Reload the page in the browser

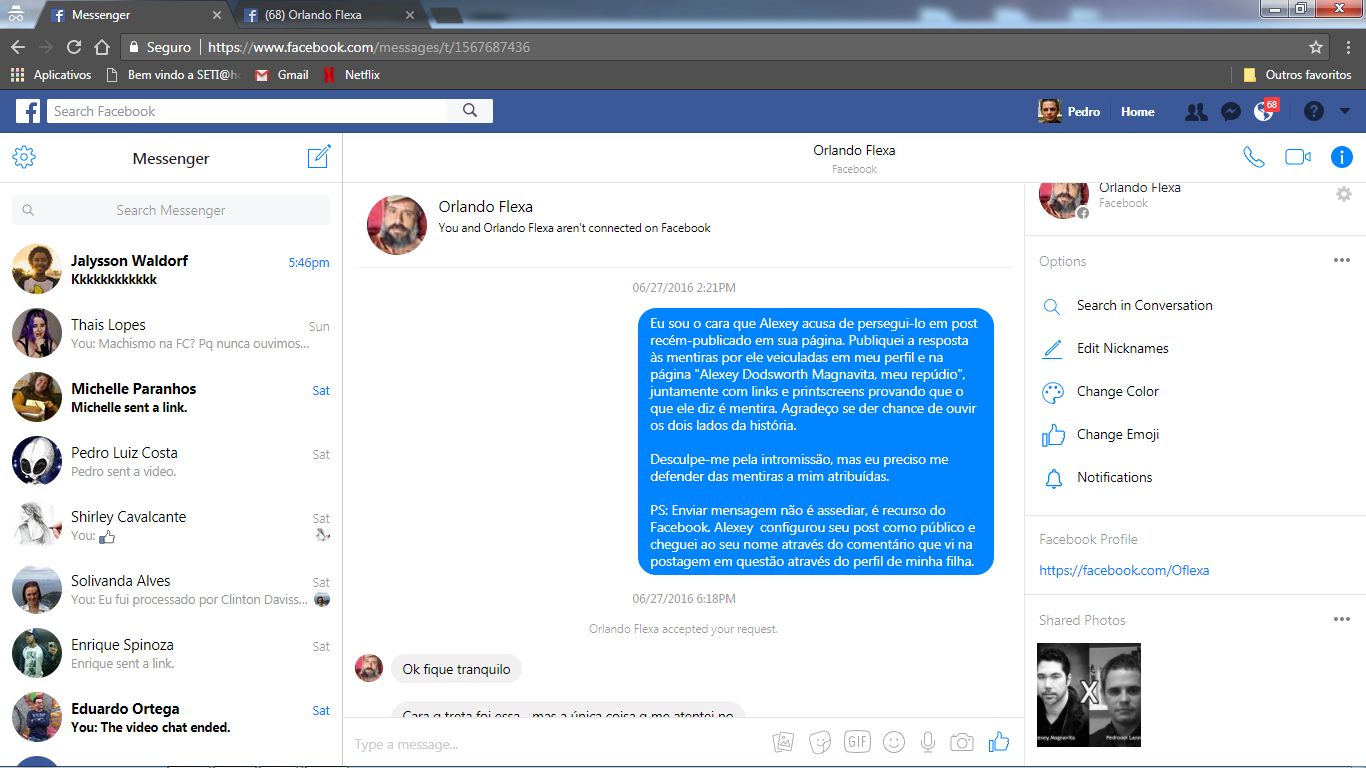point(74,47)
